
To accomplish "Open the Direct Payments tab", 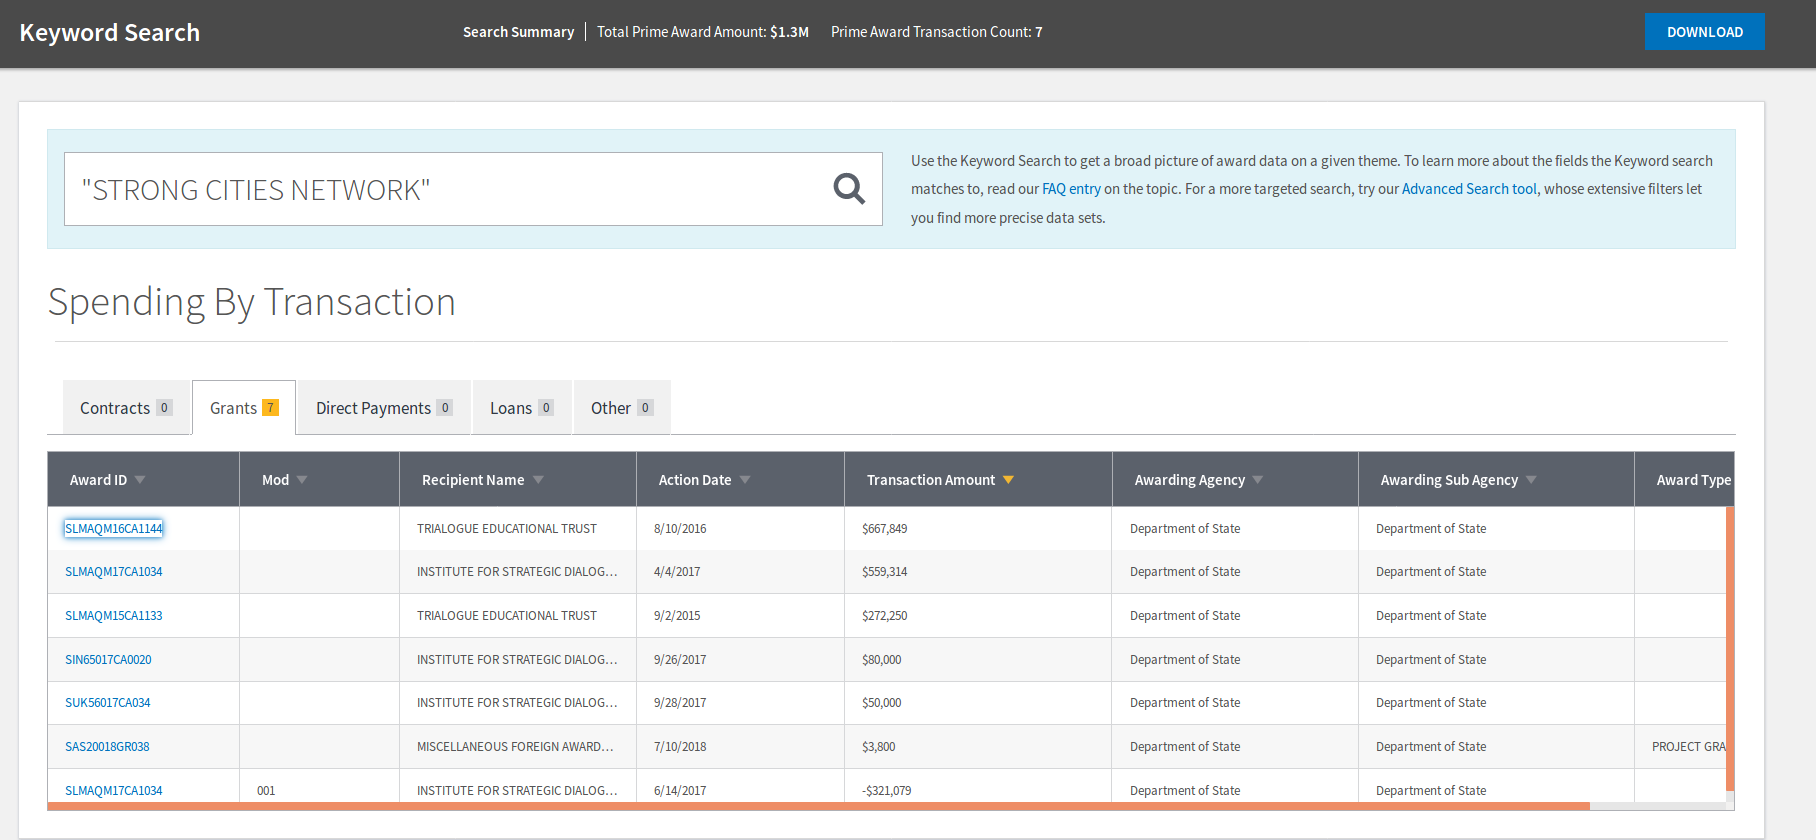I will 384,408.
